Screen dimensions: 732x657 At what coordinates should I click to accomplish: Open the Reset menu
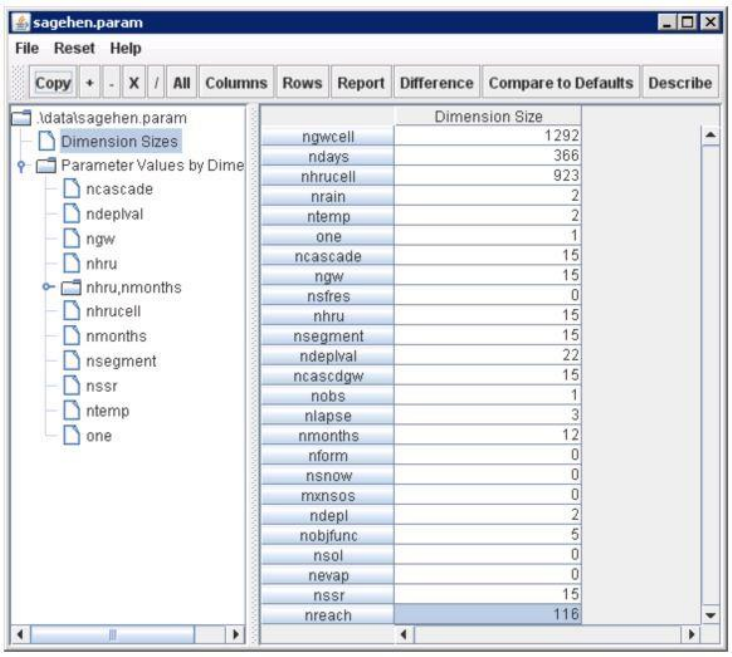click(74, 48)
